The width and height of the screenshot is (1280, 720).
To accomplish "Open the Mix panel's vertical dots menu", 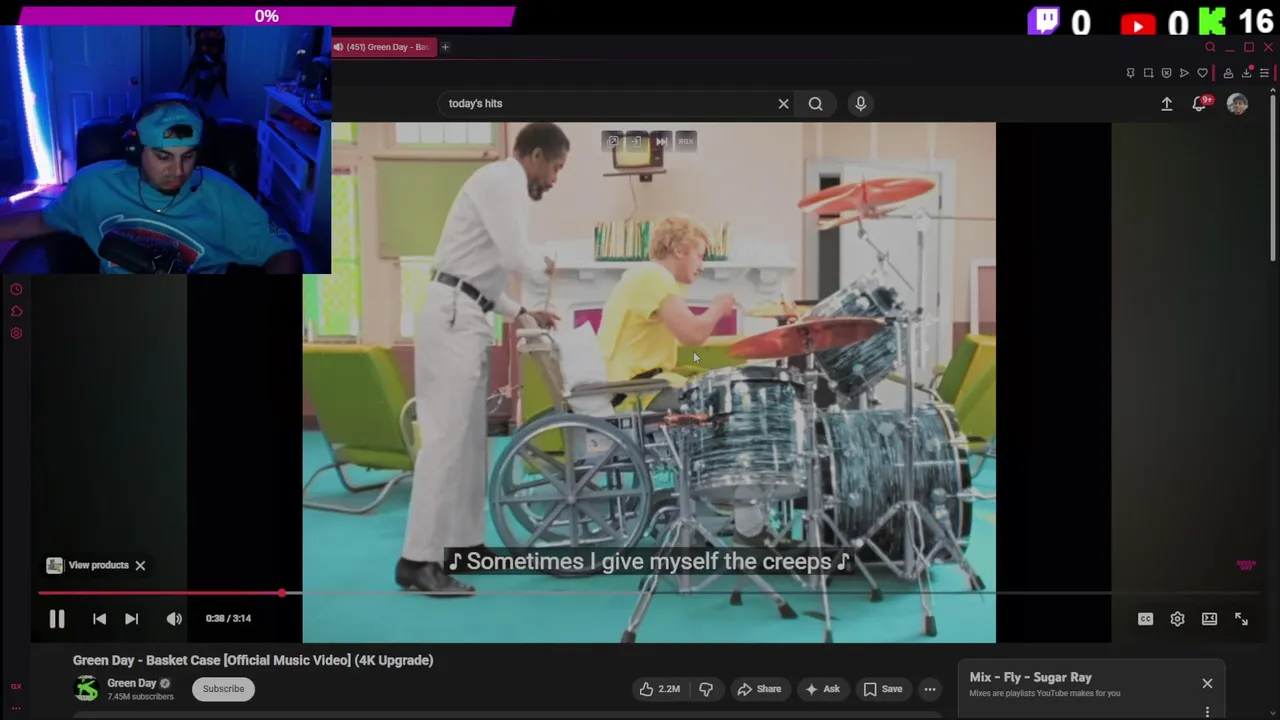I will pyautogui.click(x=1207, y=712).
